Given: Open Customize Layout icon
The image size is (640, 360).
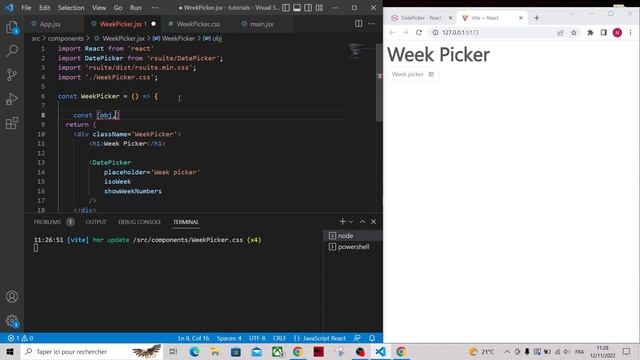Looking at the screenshot, I should coord(319,8).
